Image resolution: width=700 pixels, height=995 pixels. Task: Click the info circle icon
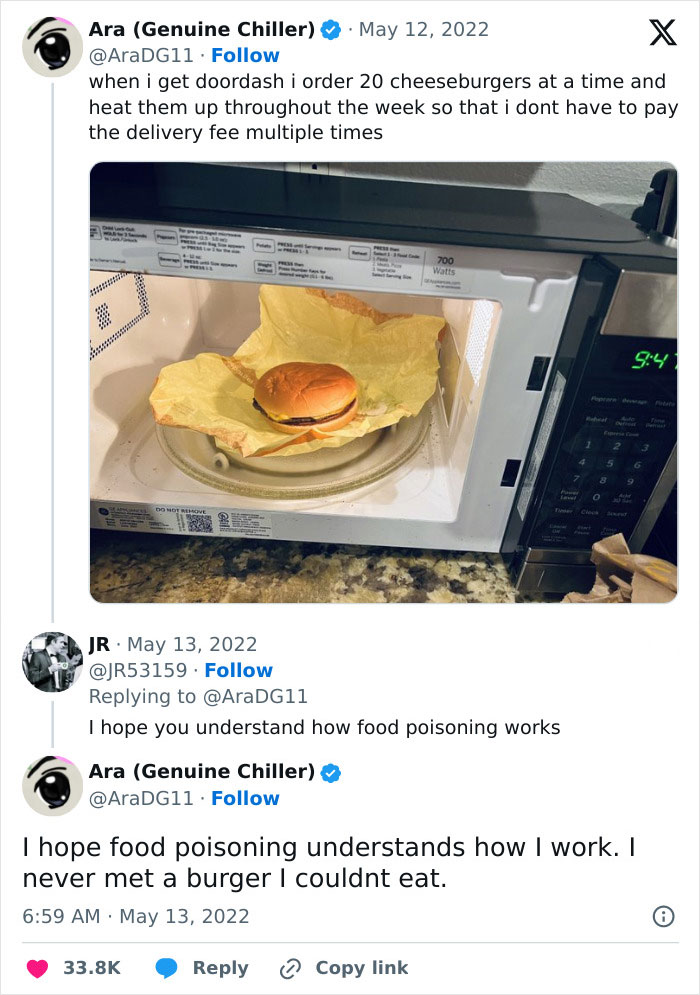tap(662, 916)
